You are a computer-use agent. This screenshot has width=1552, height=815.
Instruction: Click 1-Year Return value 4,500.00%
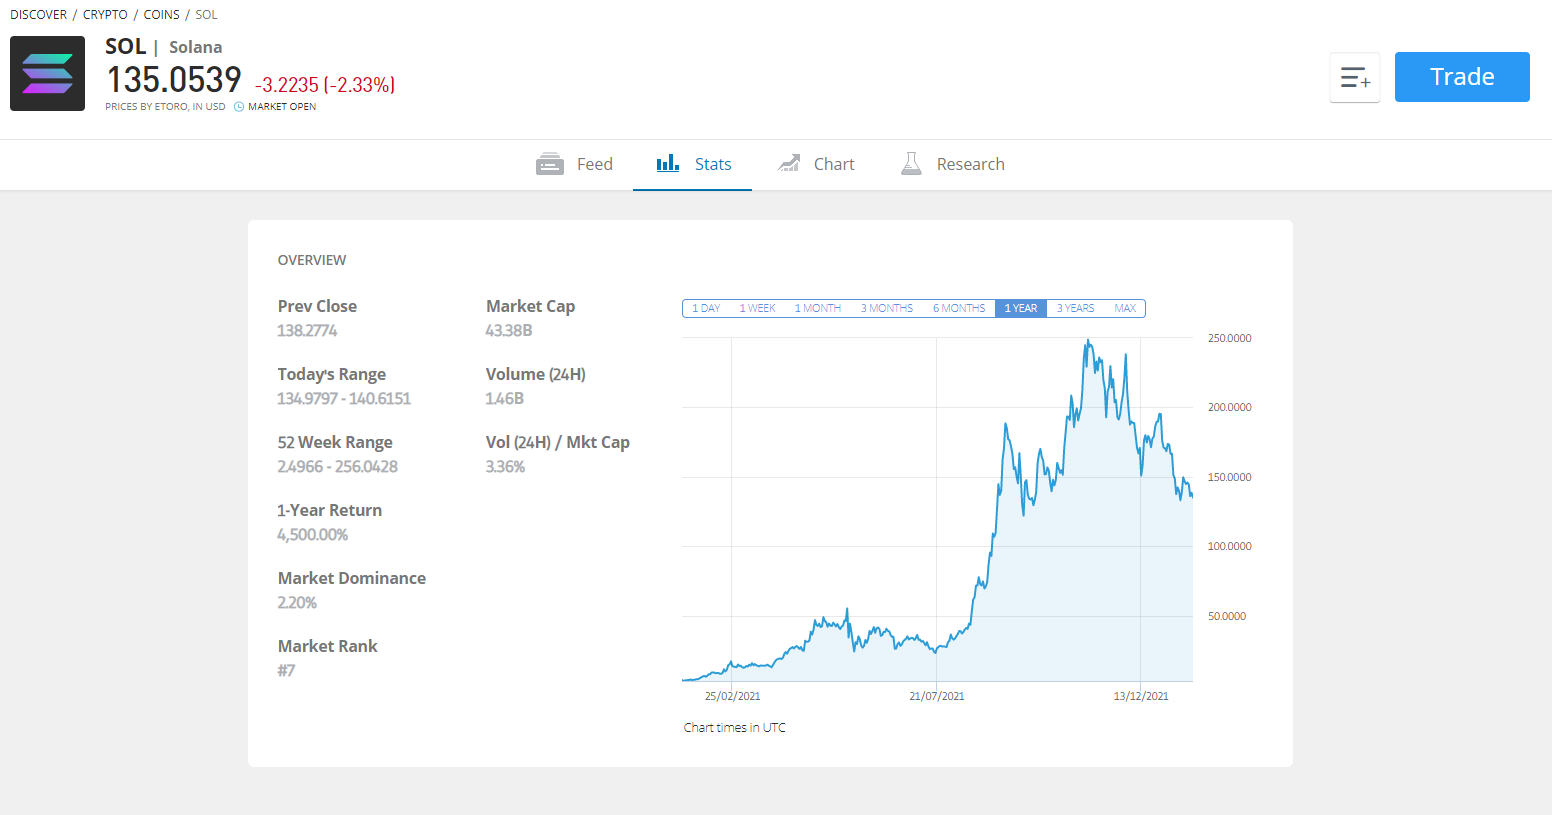(313, 535)
